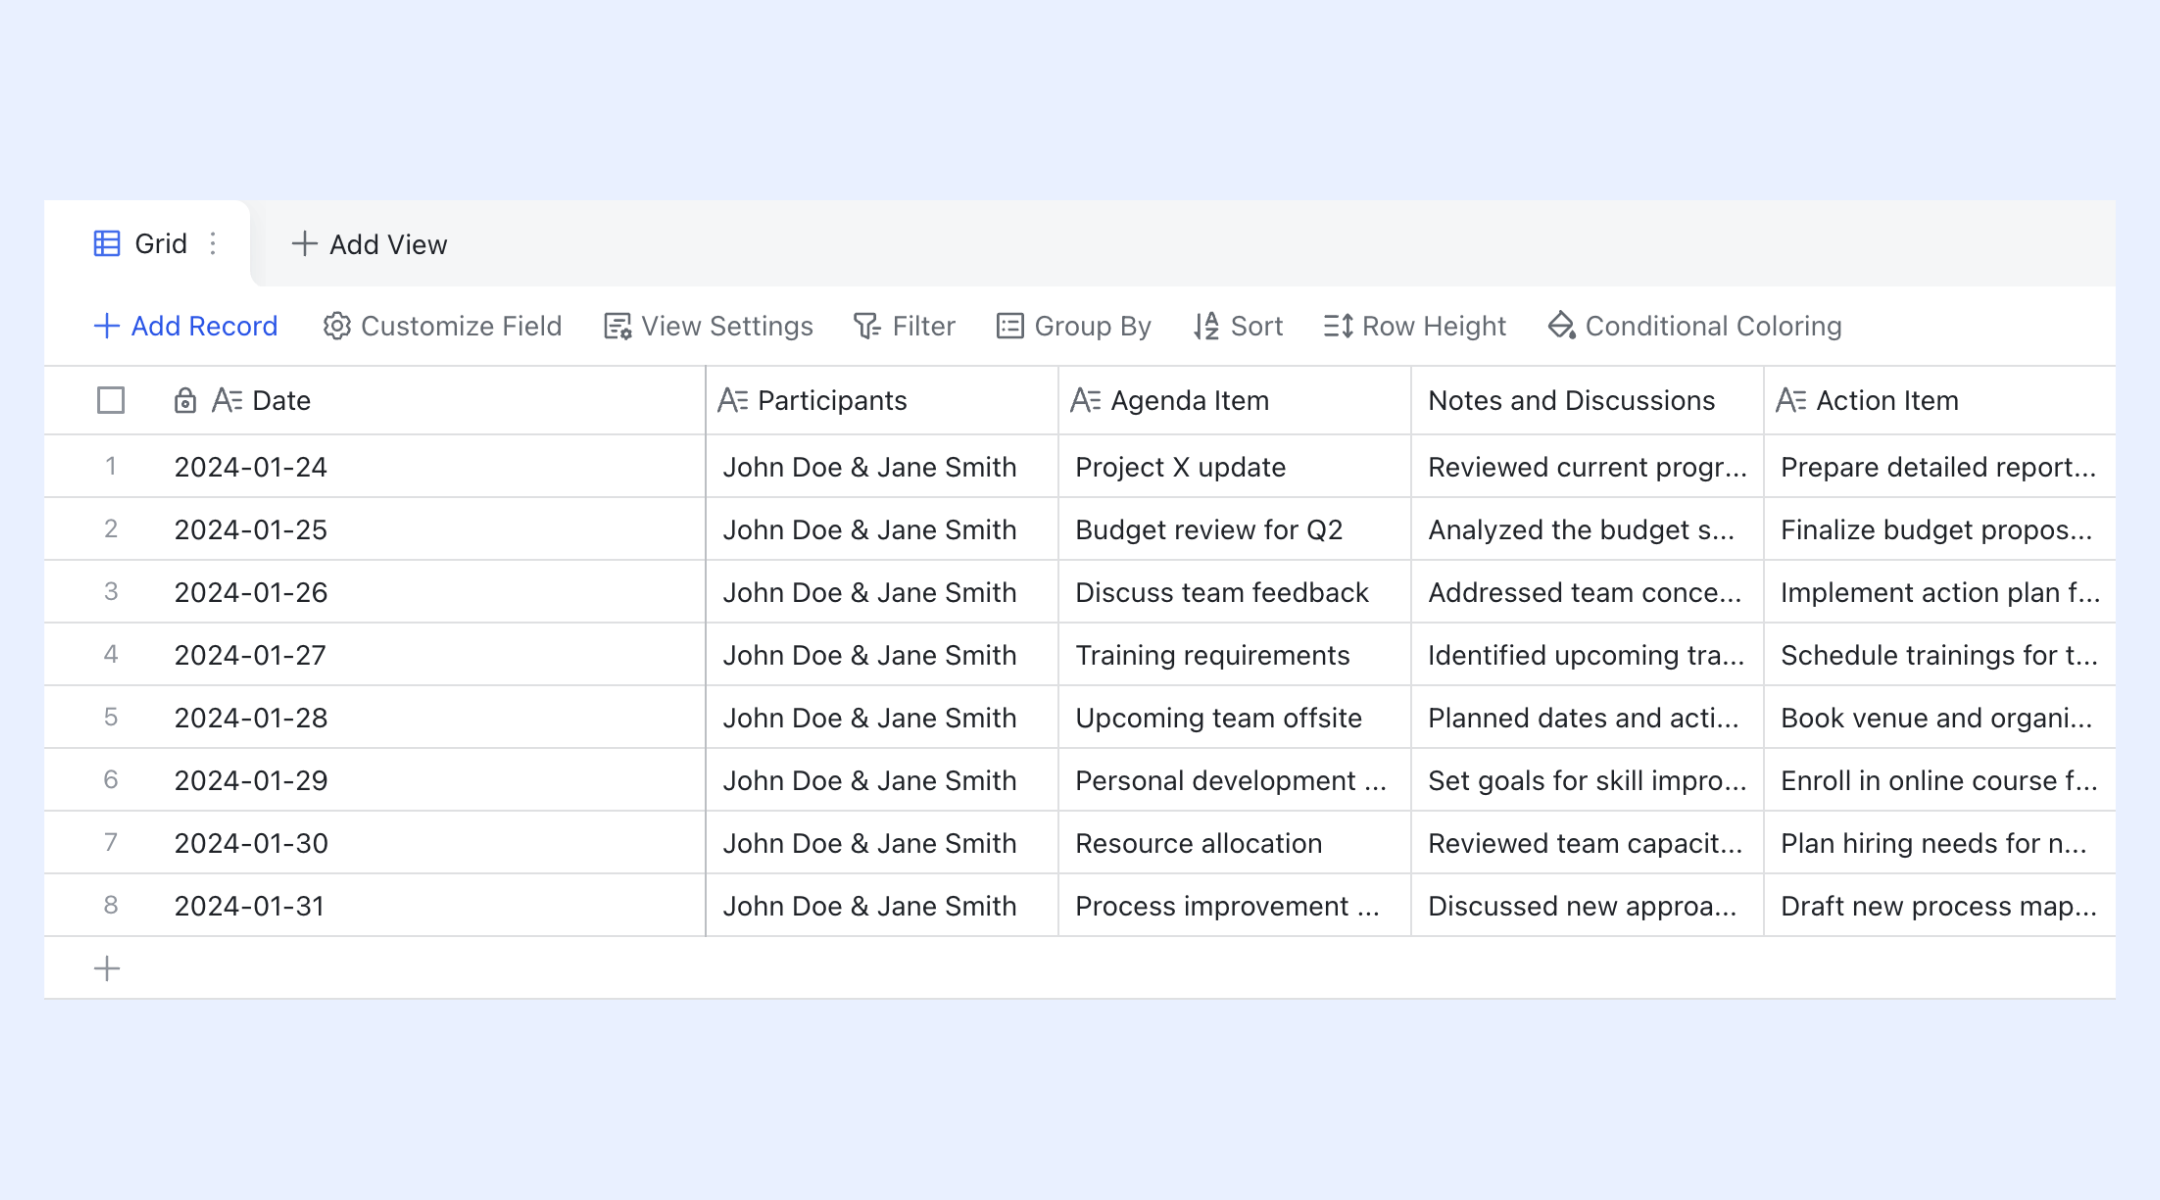2160x1200 pixels.
Task: Click the Add View button
Action: click(369, 244)
